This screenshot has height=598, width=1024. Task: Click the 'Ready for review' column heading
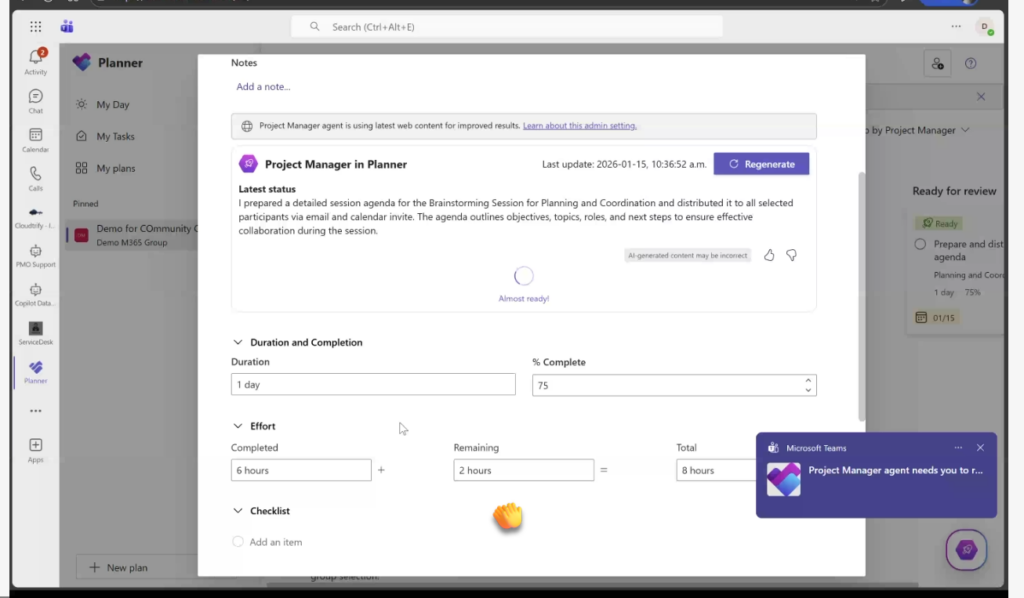(954, 191)
